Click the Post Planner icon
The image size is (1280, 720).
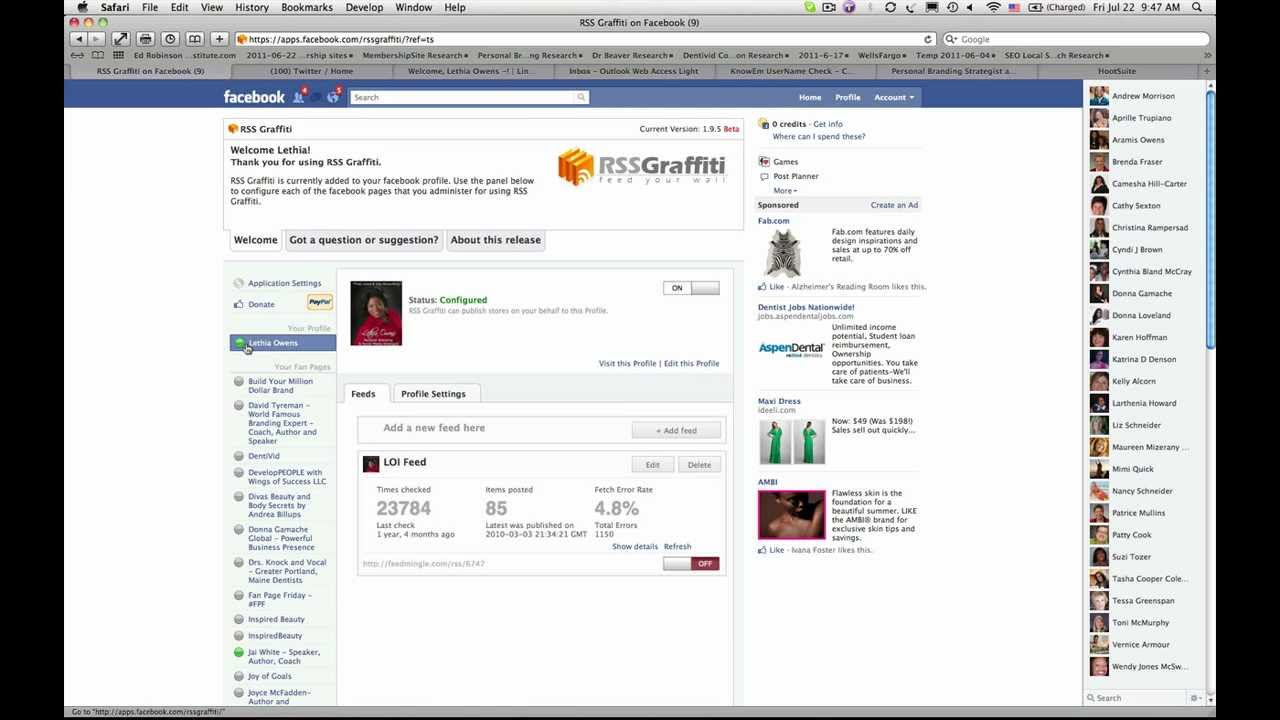click(764, 176)
